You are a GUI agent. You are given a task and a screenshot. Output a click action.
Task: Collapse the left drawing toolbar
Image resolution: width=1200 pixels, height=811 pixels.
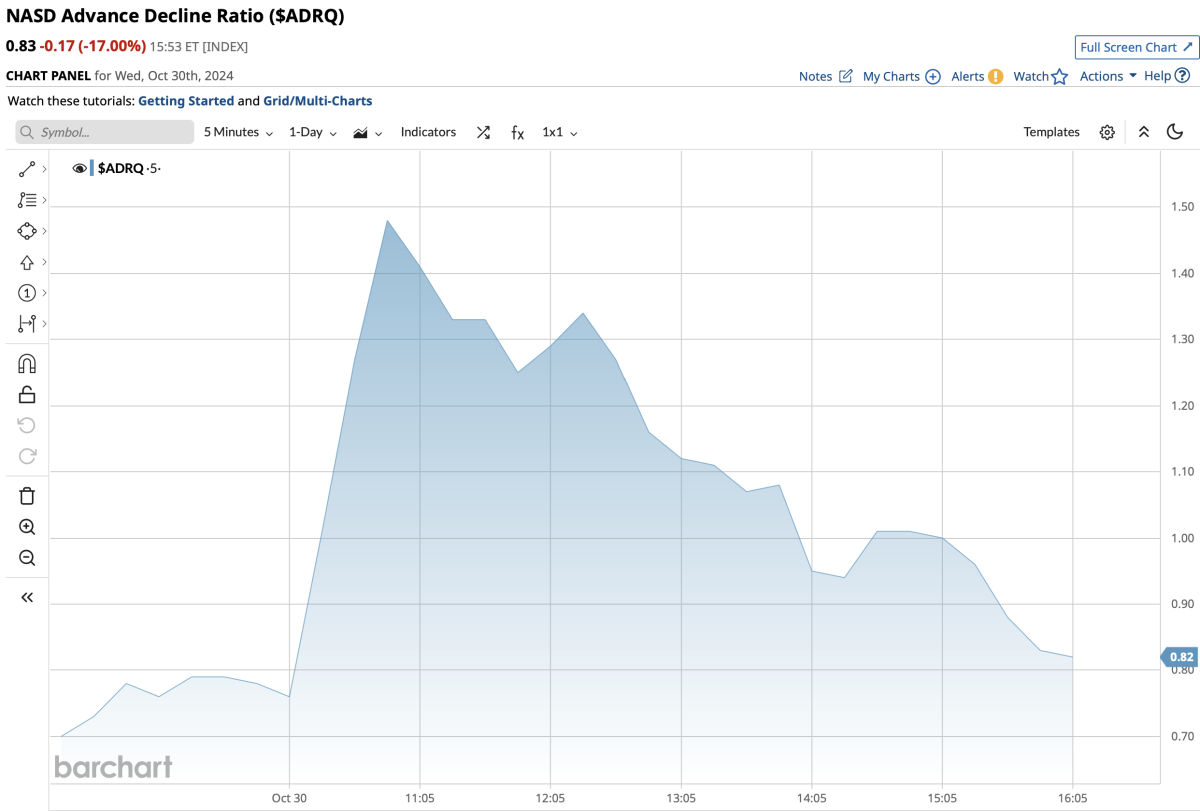(27, 597)
